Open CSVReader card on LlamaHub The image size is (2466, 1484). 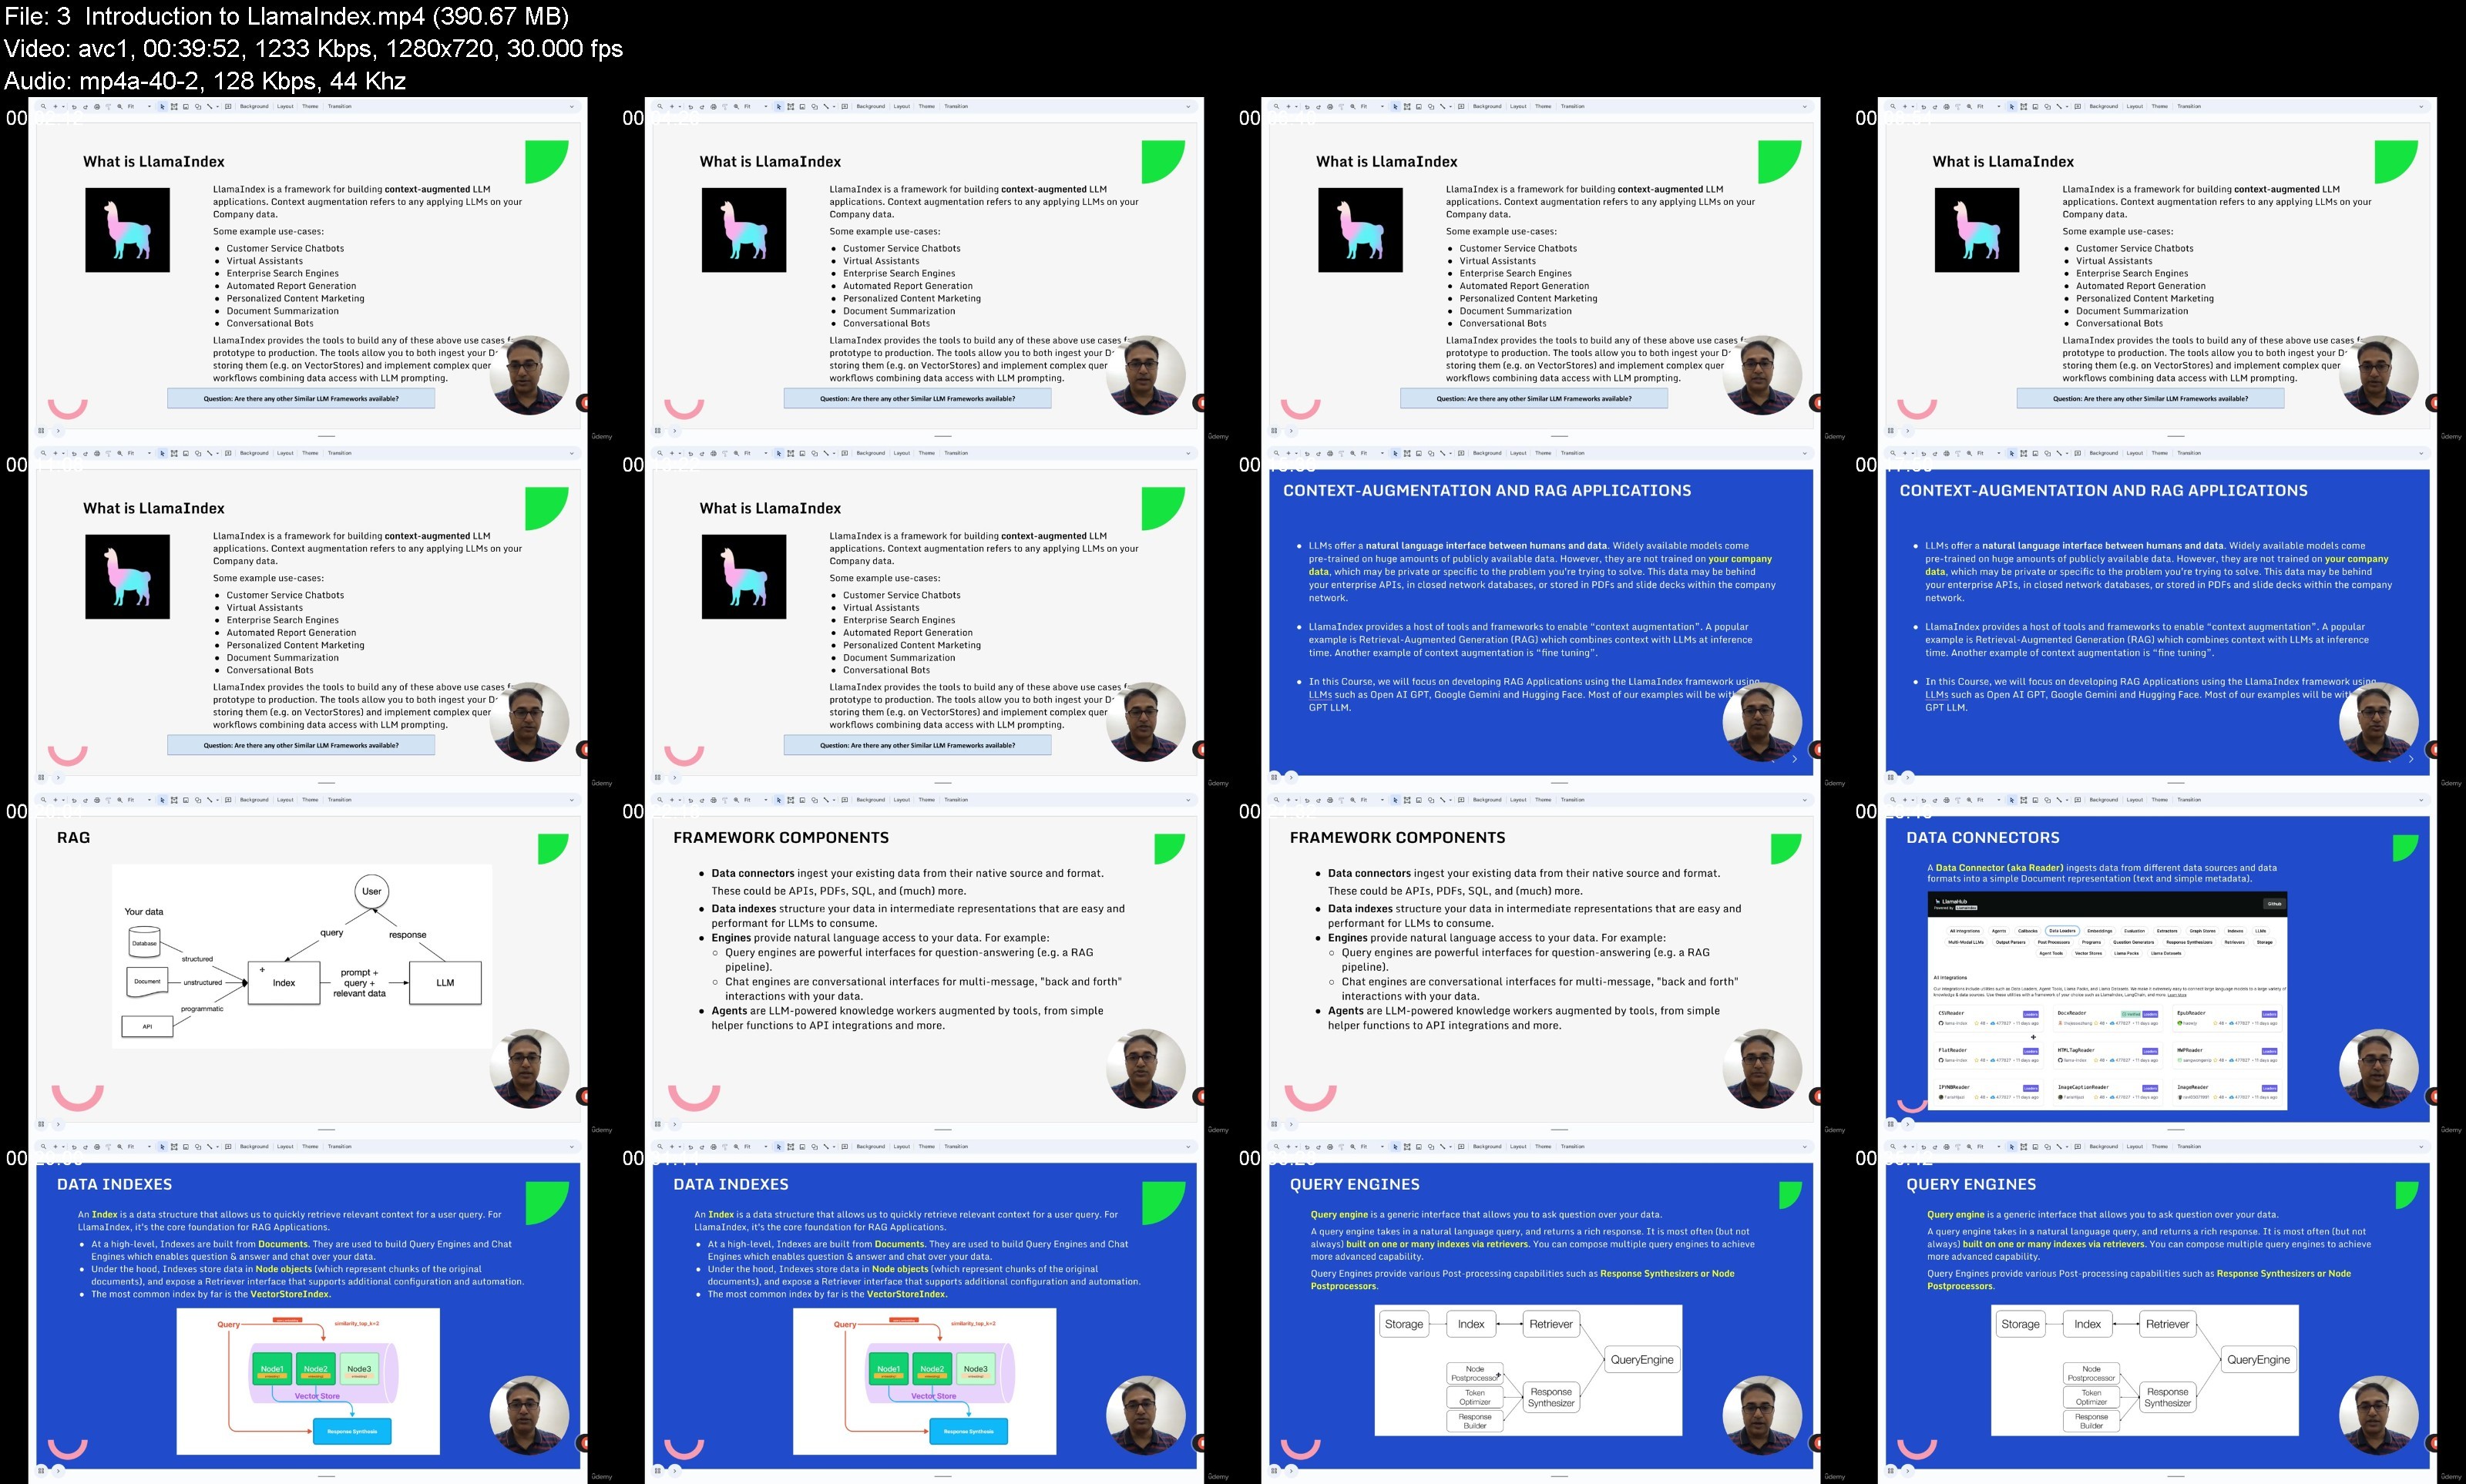click(x=1989, y=1018)
